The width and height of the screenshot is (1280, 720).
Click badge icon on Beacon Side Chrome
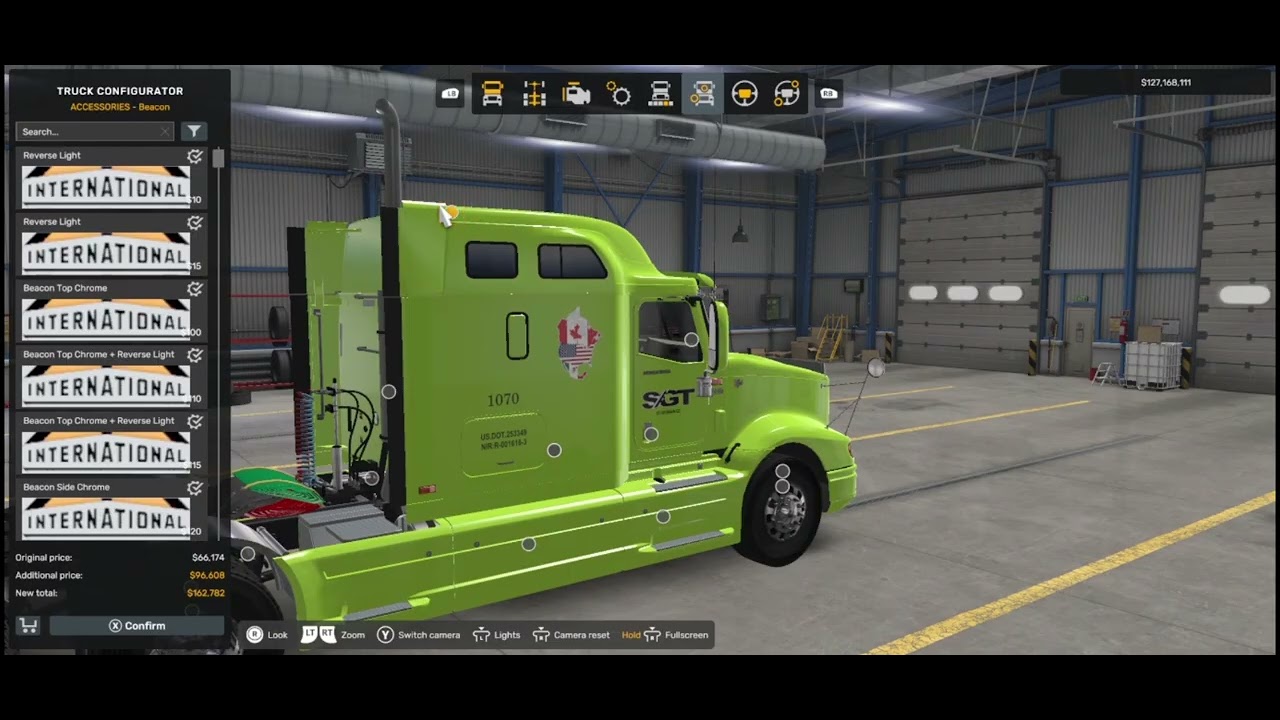[x=195, y=488]
